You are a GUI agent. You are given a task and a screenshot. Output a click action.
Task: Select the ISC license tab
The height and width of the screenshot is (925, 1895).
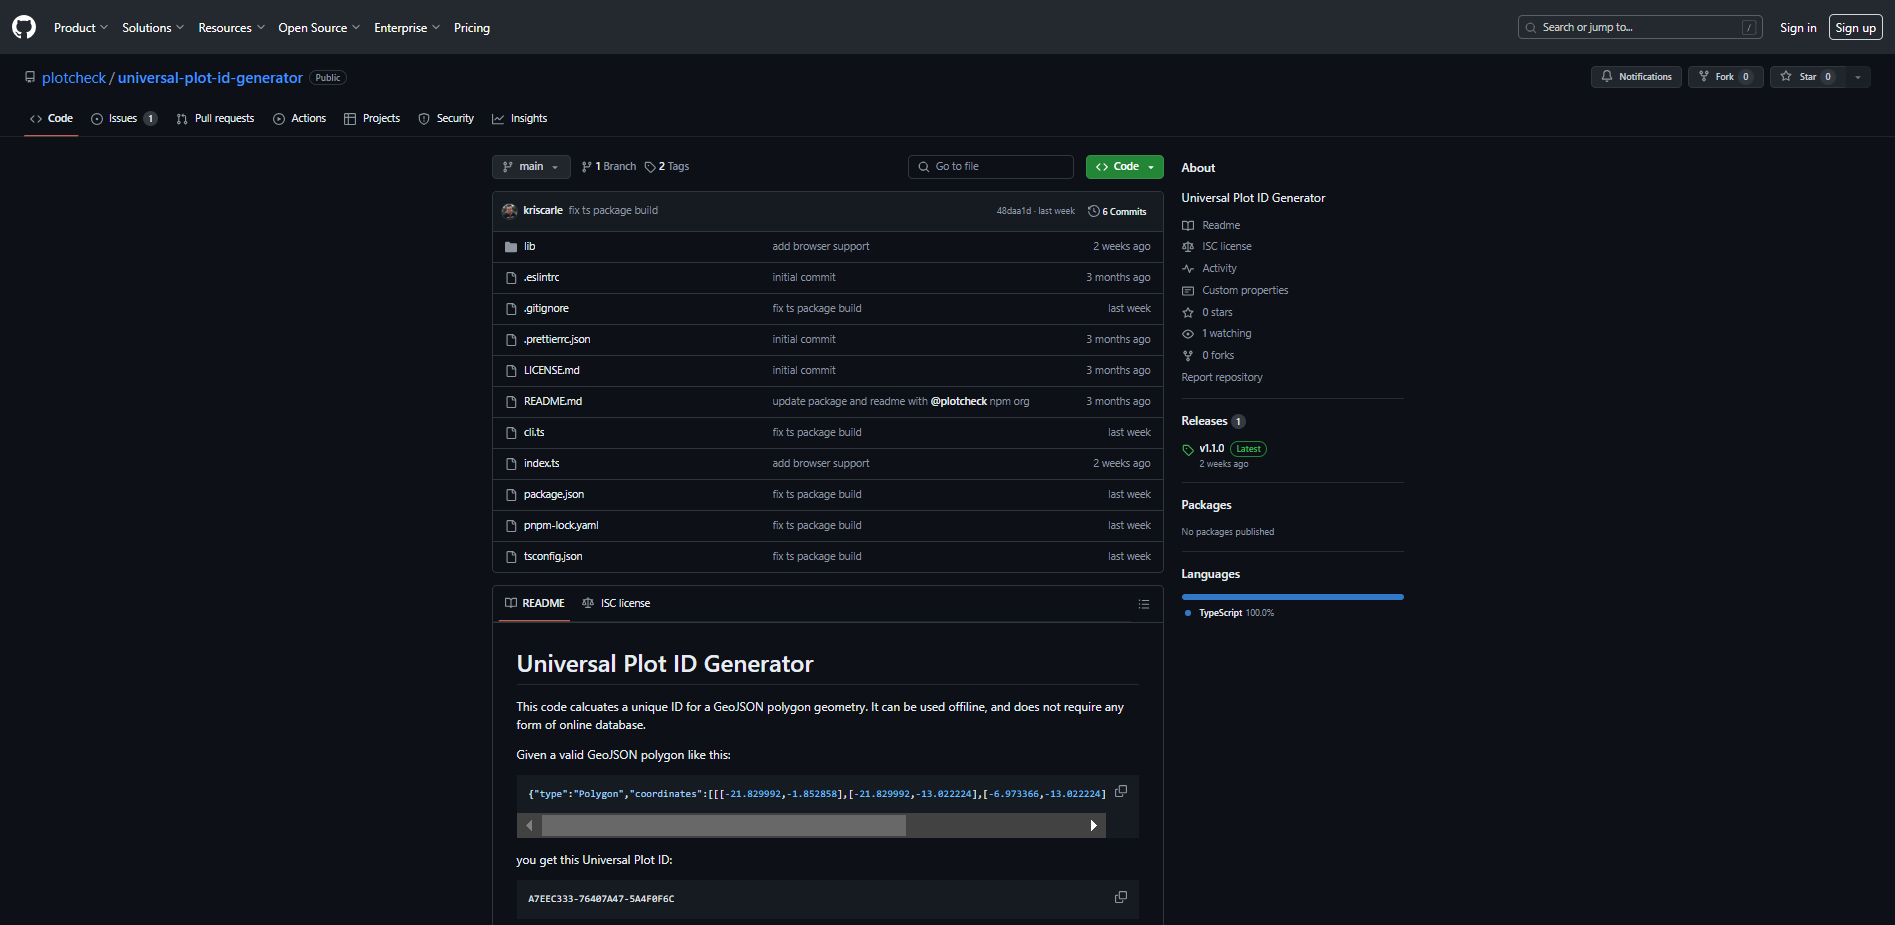tap(616, 603)
